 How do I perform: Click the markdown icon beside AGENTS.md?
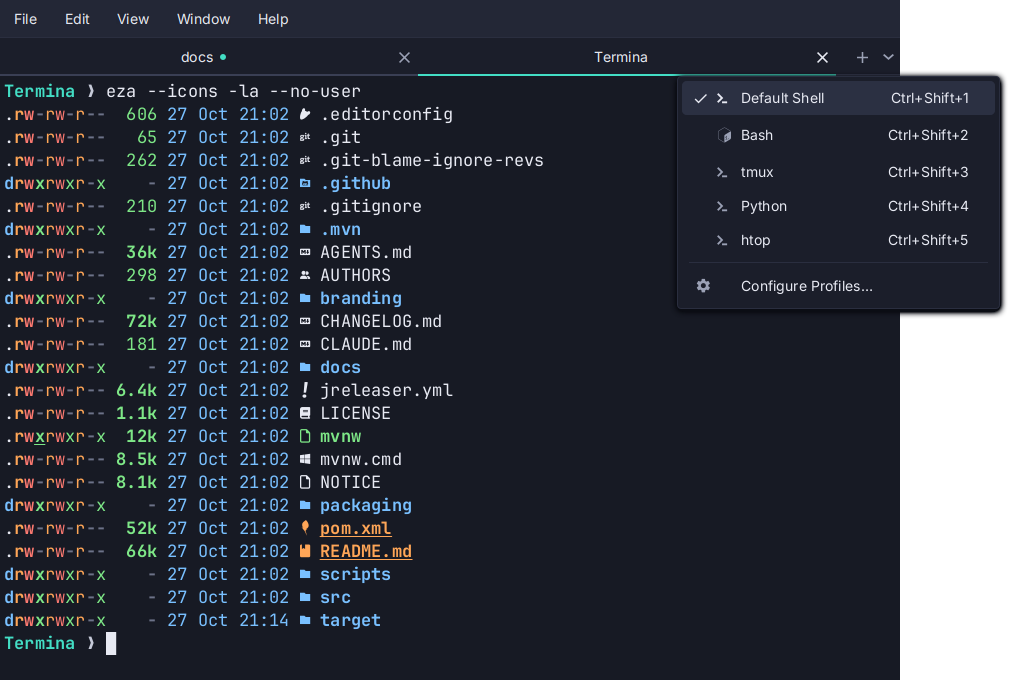point(305,252)
